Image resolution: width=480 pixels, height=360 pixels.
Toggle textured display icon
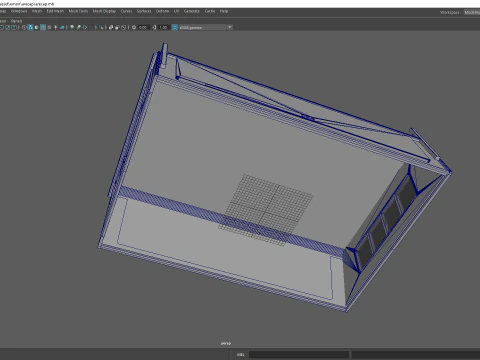[x=49, y=27]
